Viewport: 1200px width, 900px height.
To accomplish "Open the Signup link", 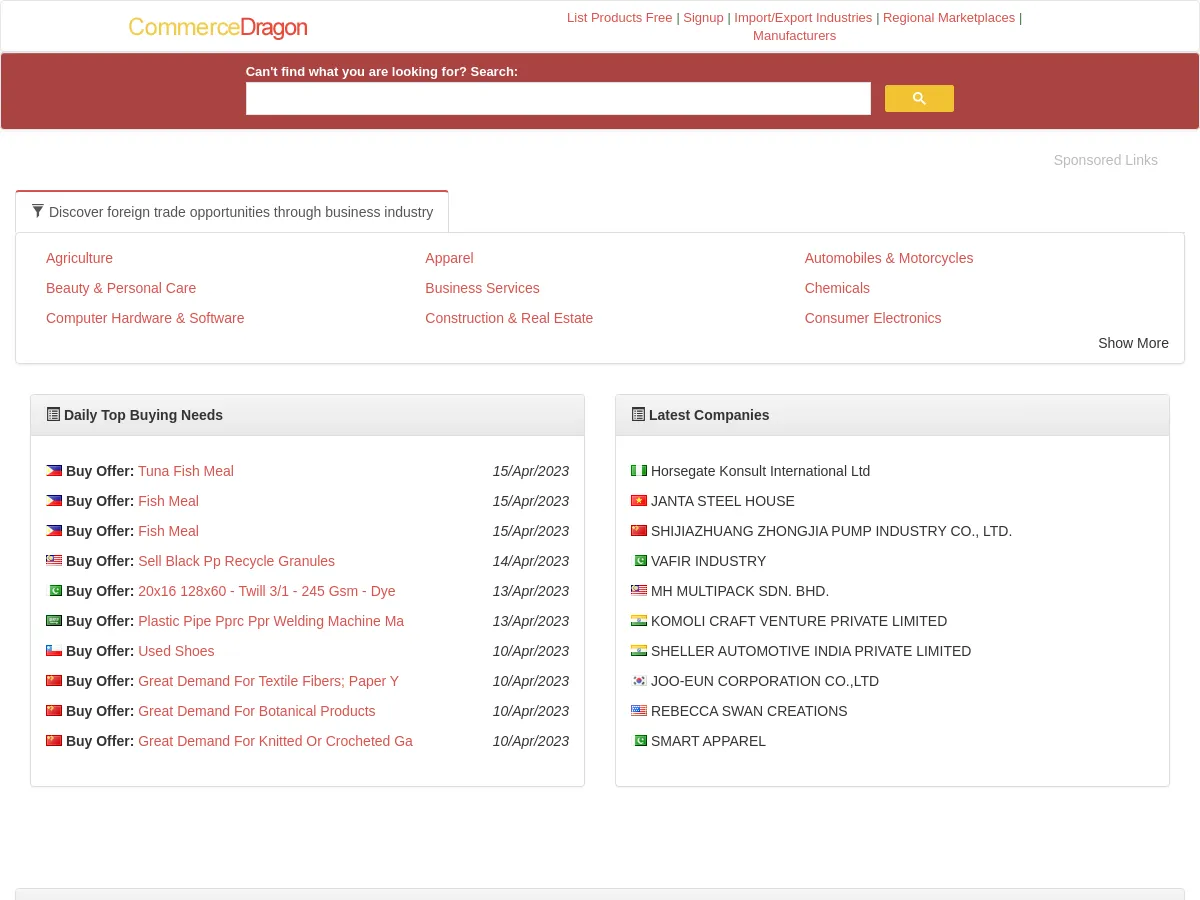I will [703, 17].
